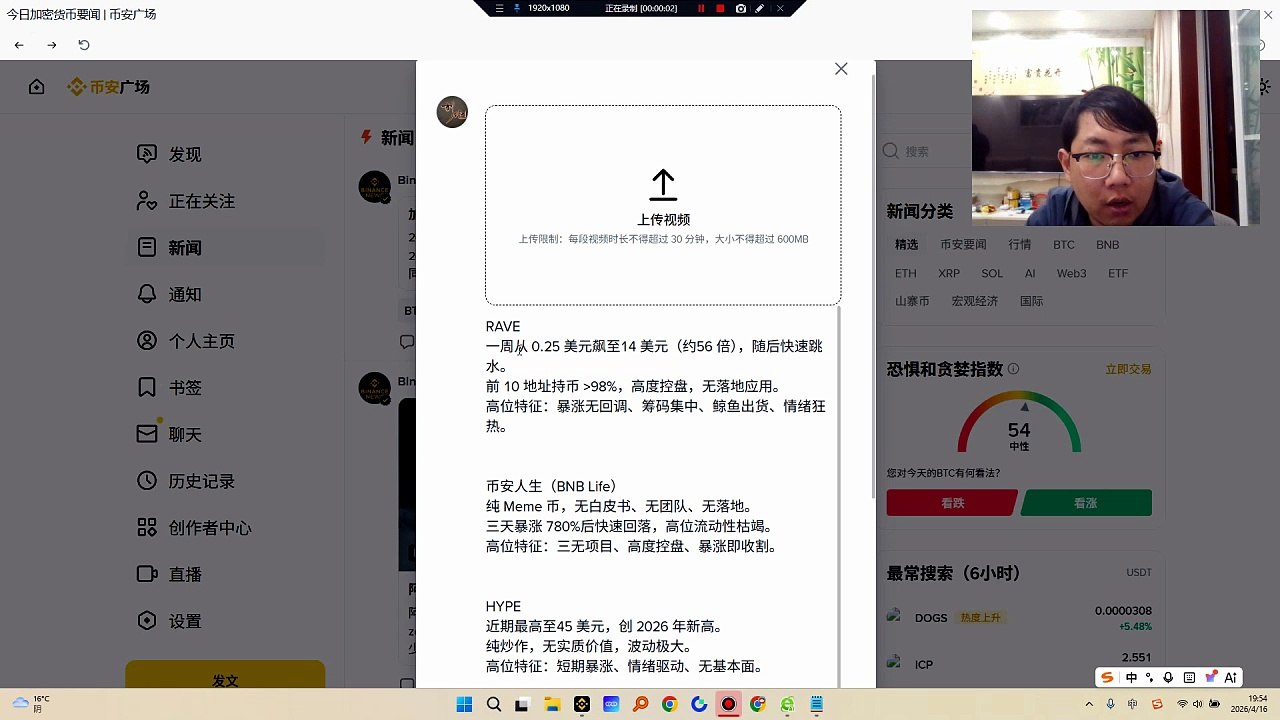Open Binance app from taskbar
This screenshot has width=1280, height=720.
[x=582, y=704]
